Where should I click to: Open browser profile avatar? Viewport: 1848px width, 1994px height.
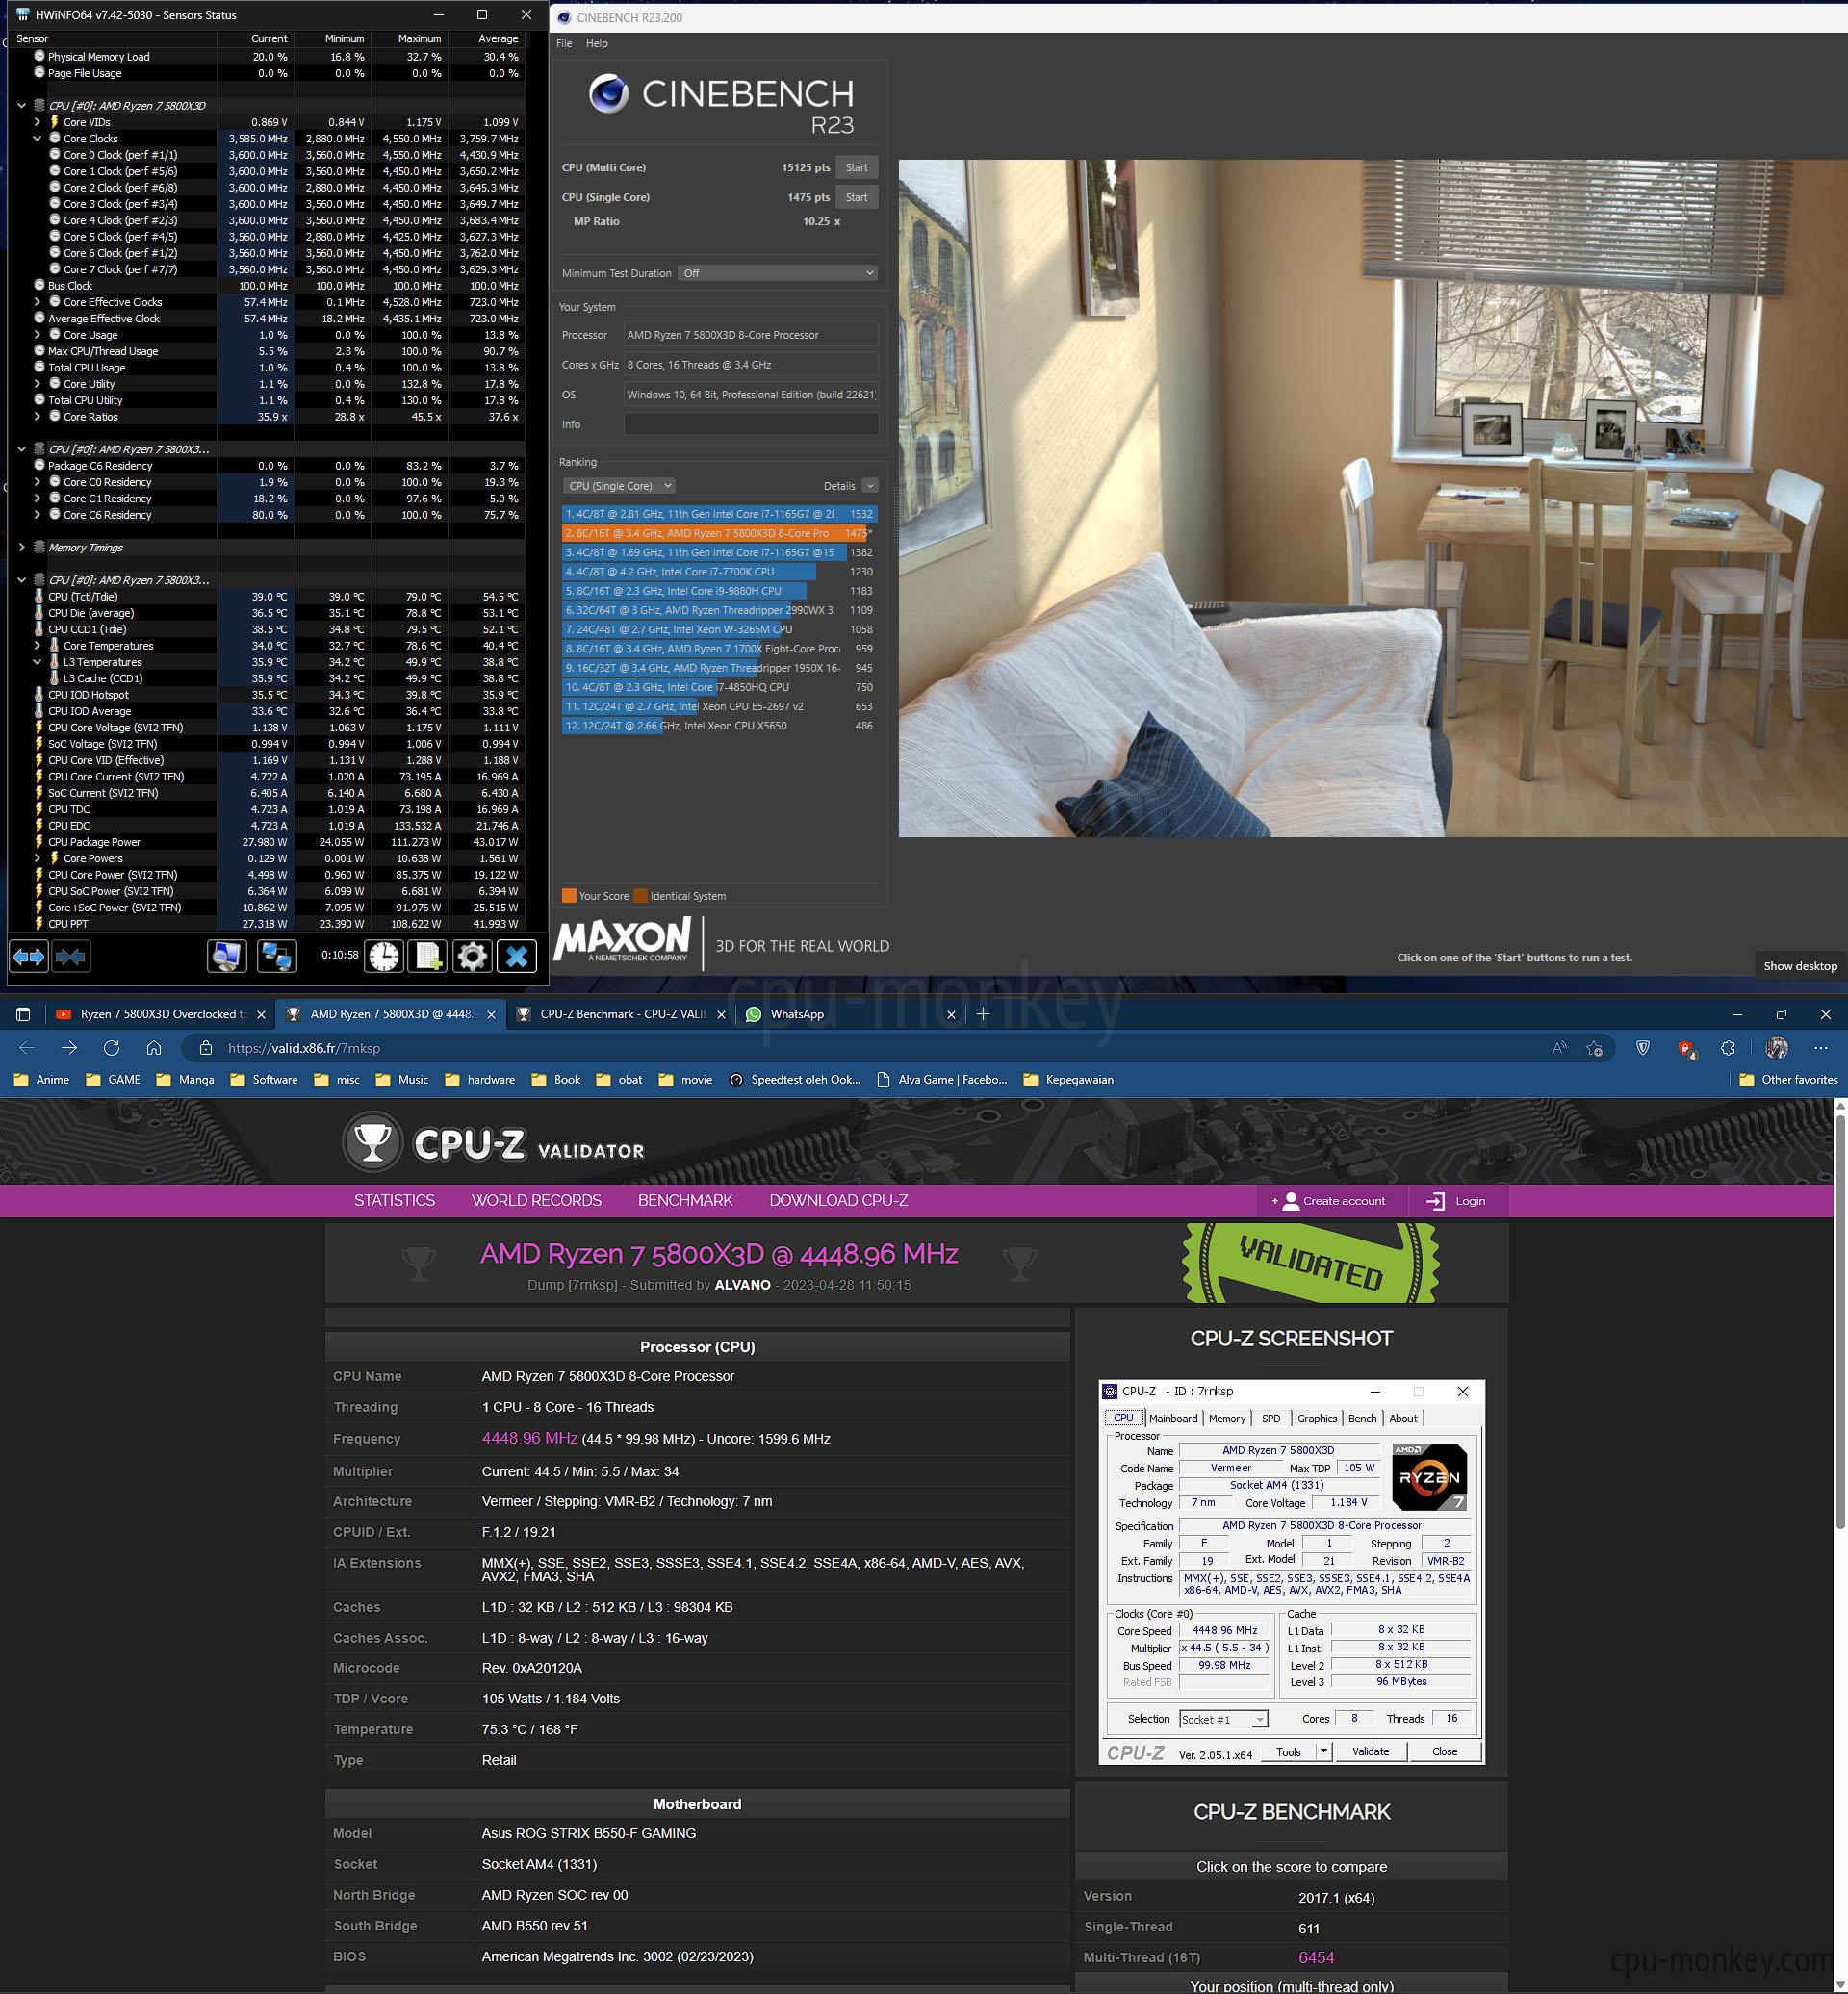click(1777, 1048)
